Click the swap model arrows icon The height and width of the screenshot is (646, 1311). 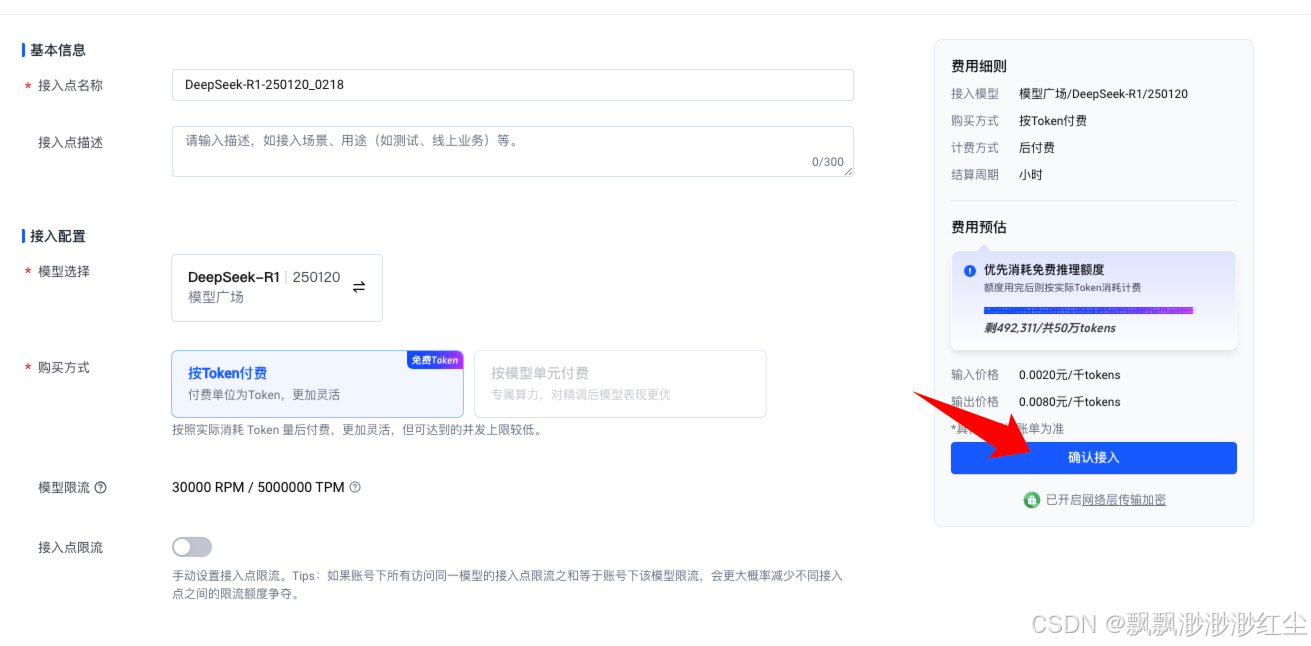pyautogui.click(x=359, y=287)
